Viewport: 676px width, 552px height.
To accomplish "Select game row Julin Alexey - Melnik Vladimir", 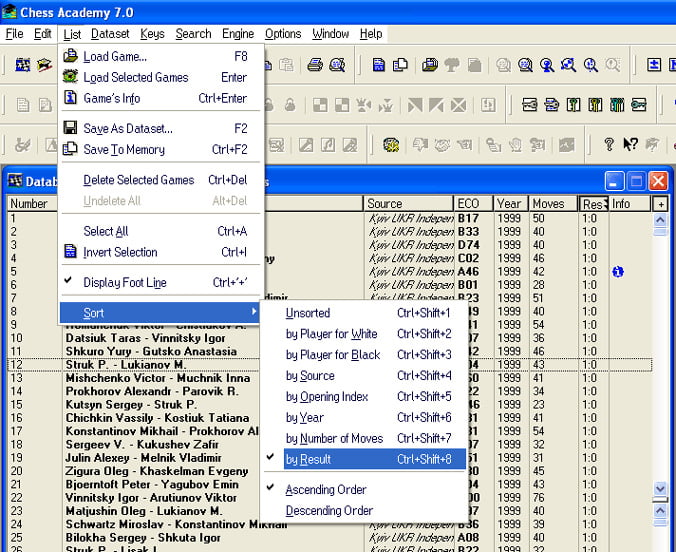I will tap(143, 458).
